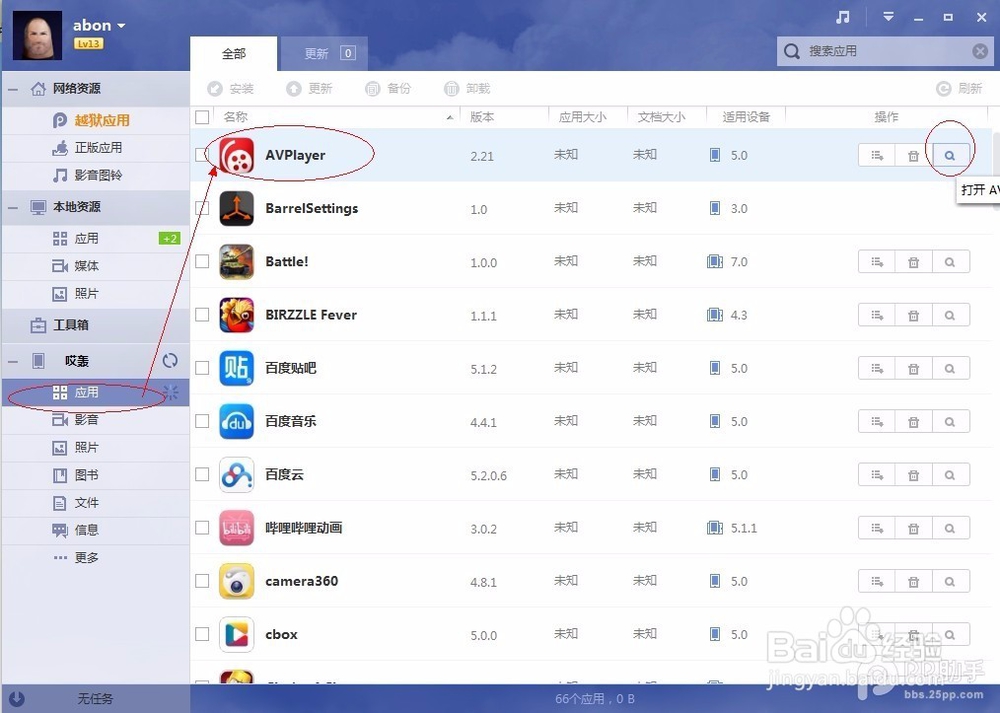1000x713 pixels.
Task: Expand 更多 options in sidebar
Action: coord(96,557)
